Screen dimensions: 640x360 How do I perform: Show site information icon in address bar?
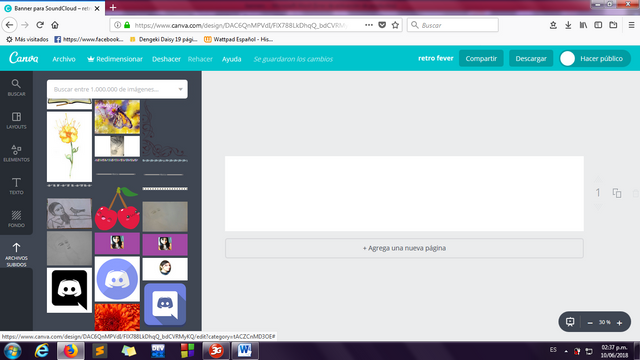pos(118,25)
